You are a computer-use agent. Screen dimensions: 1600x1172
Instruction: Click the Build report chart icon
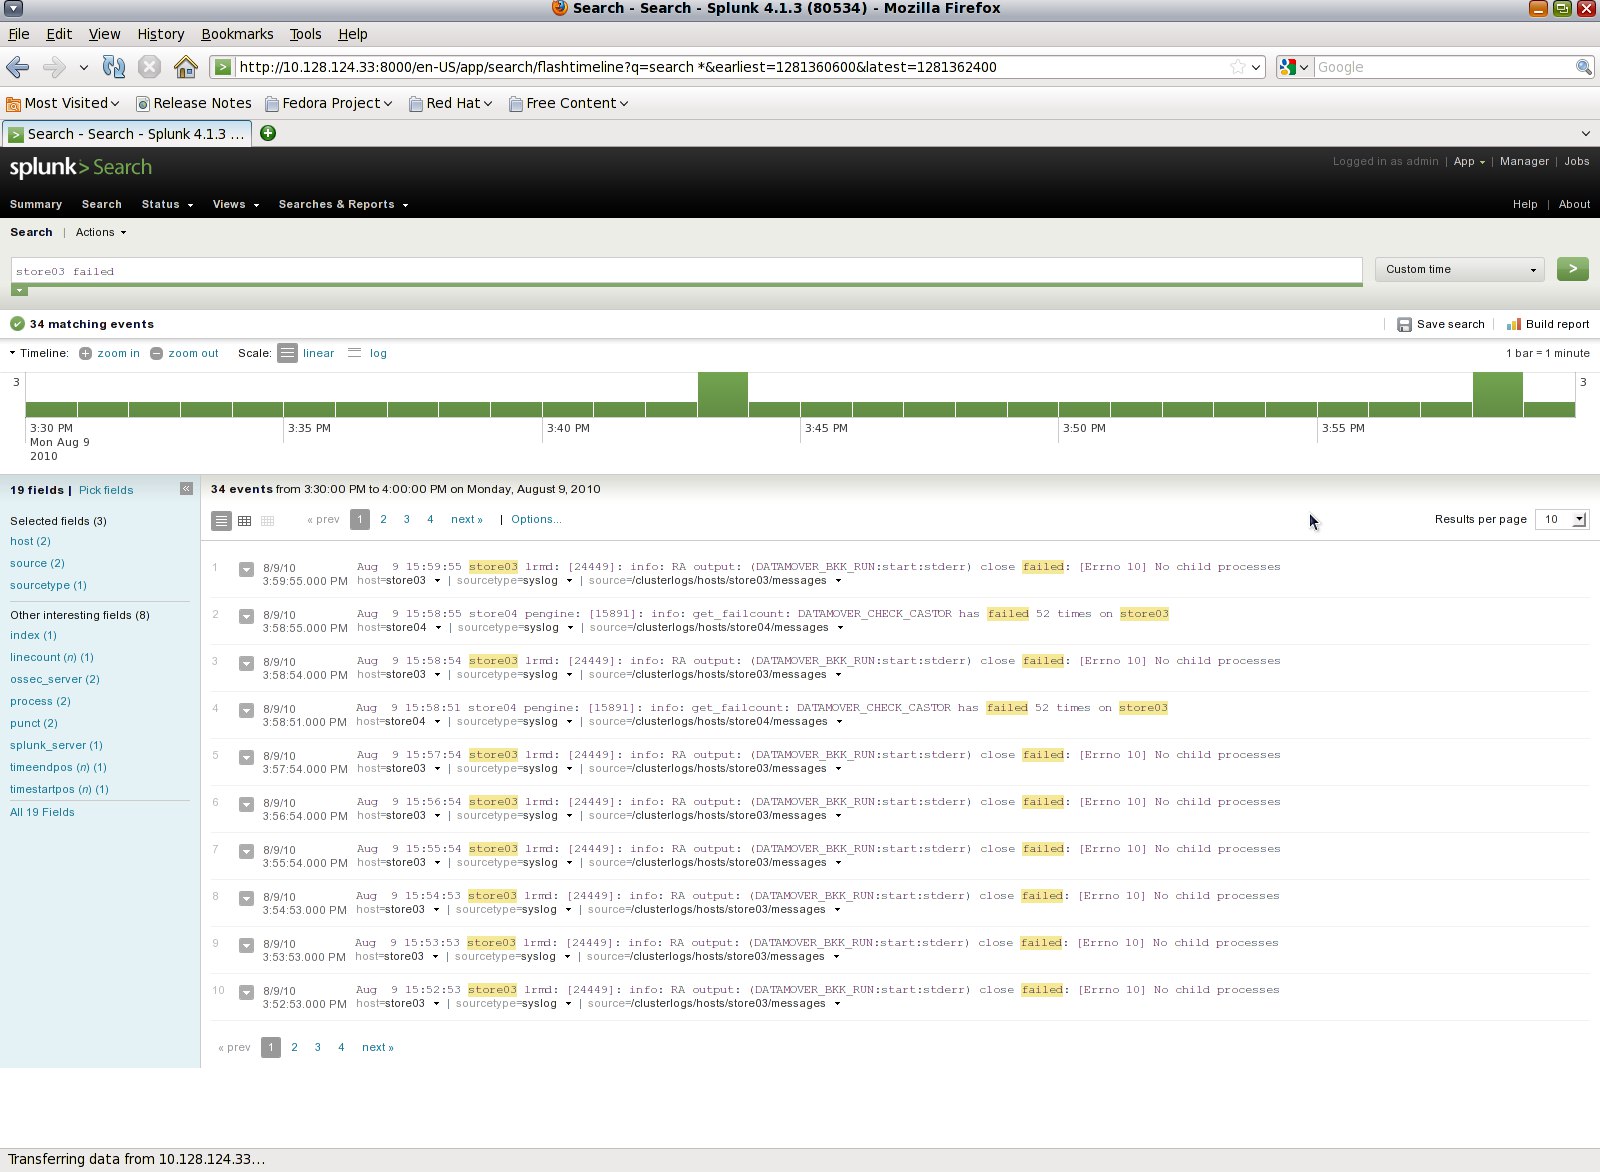point(1514,324)
